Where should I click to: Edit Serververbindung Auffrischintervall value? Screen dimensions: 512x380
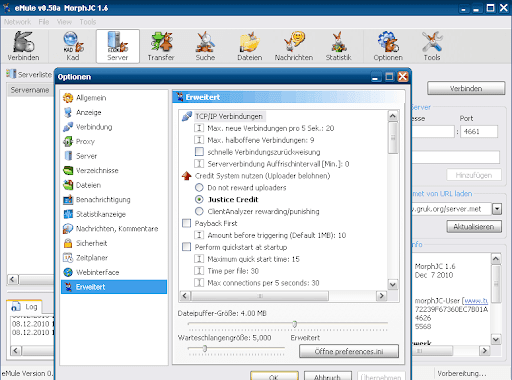tap(278, 164)
